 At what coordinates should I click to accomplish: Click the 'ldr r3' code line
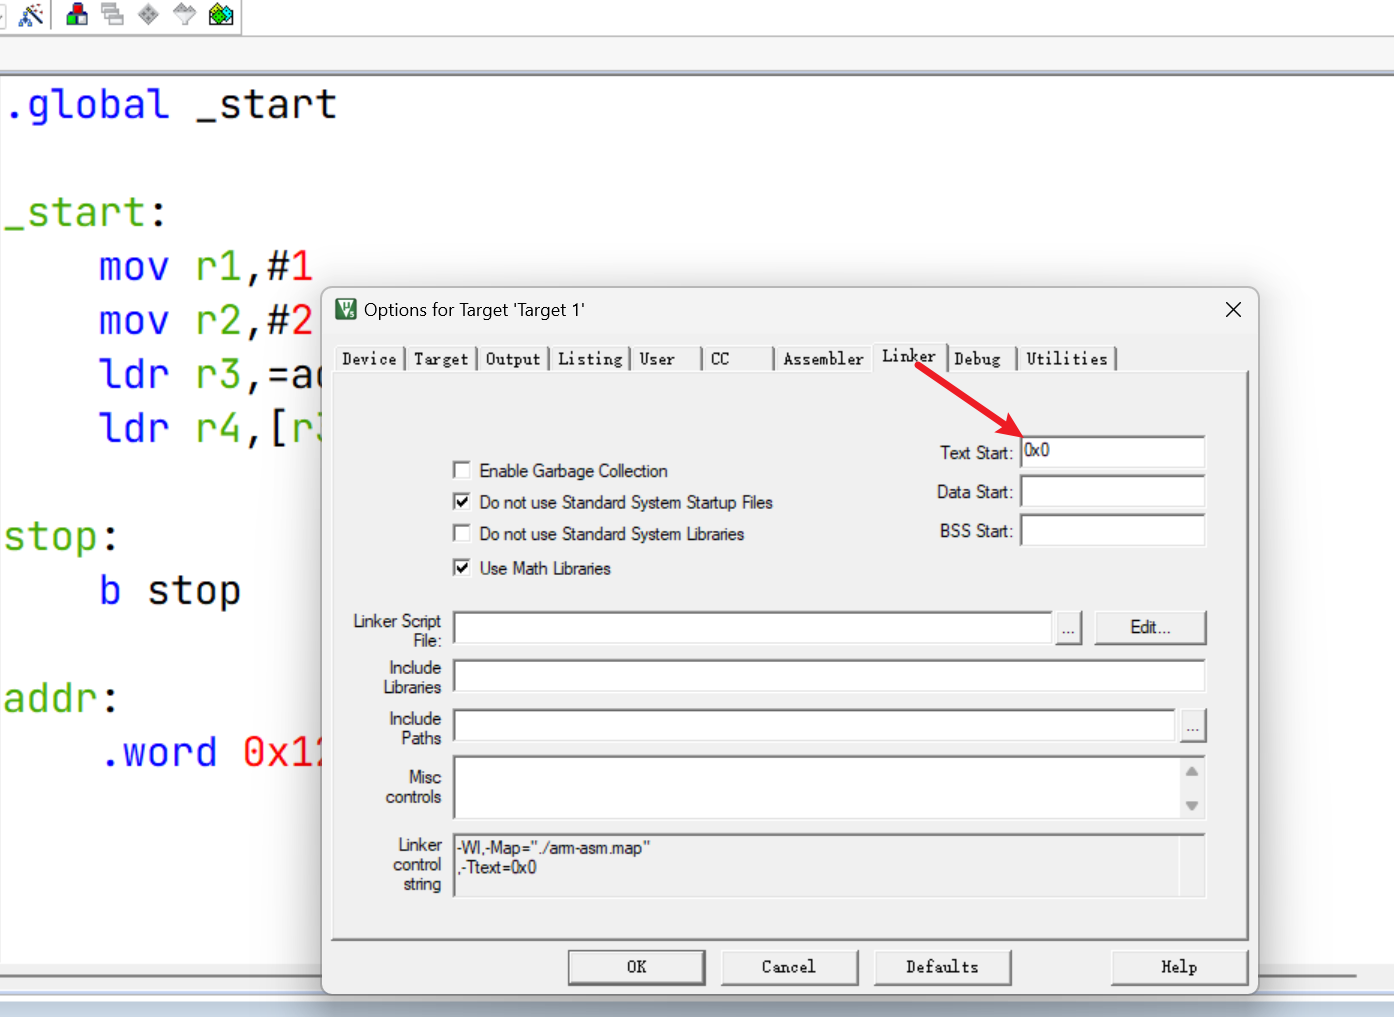210,375
